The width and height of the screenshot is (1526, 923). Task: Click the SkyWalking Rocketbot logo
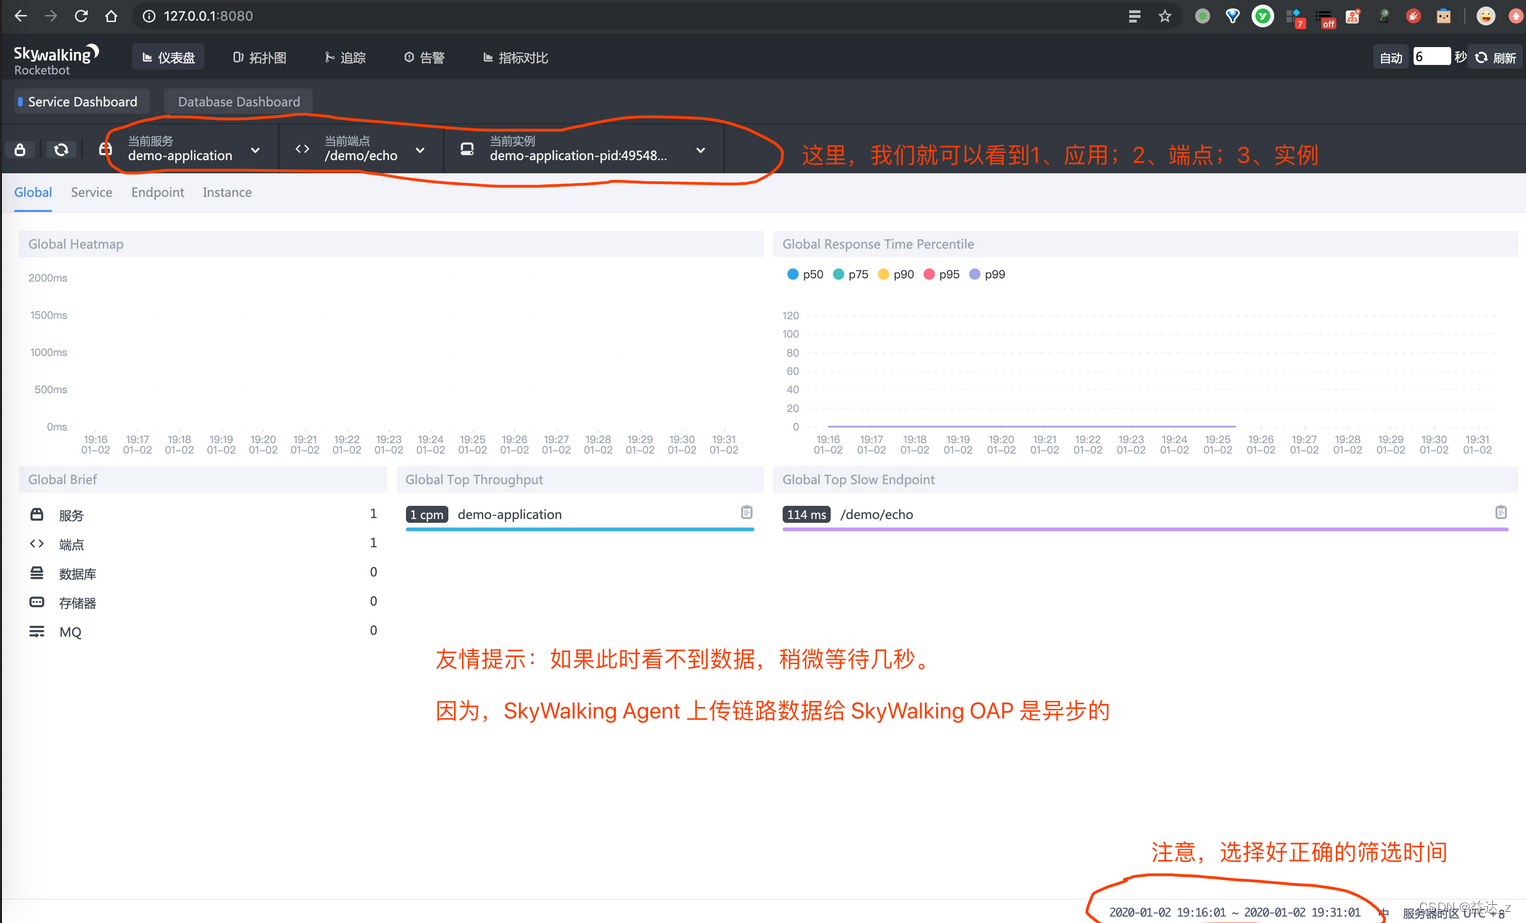coord(56,59)
